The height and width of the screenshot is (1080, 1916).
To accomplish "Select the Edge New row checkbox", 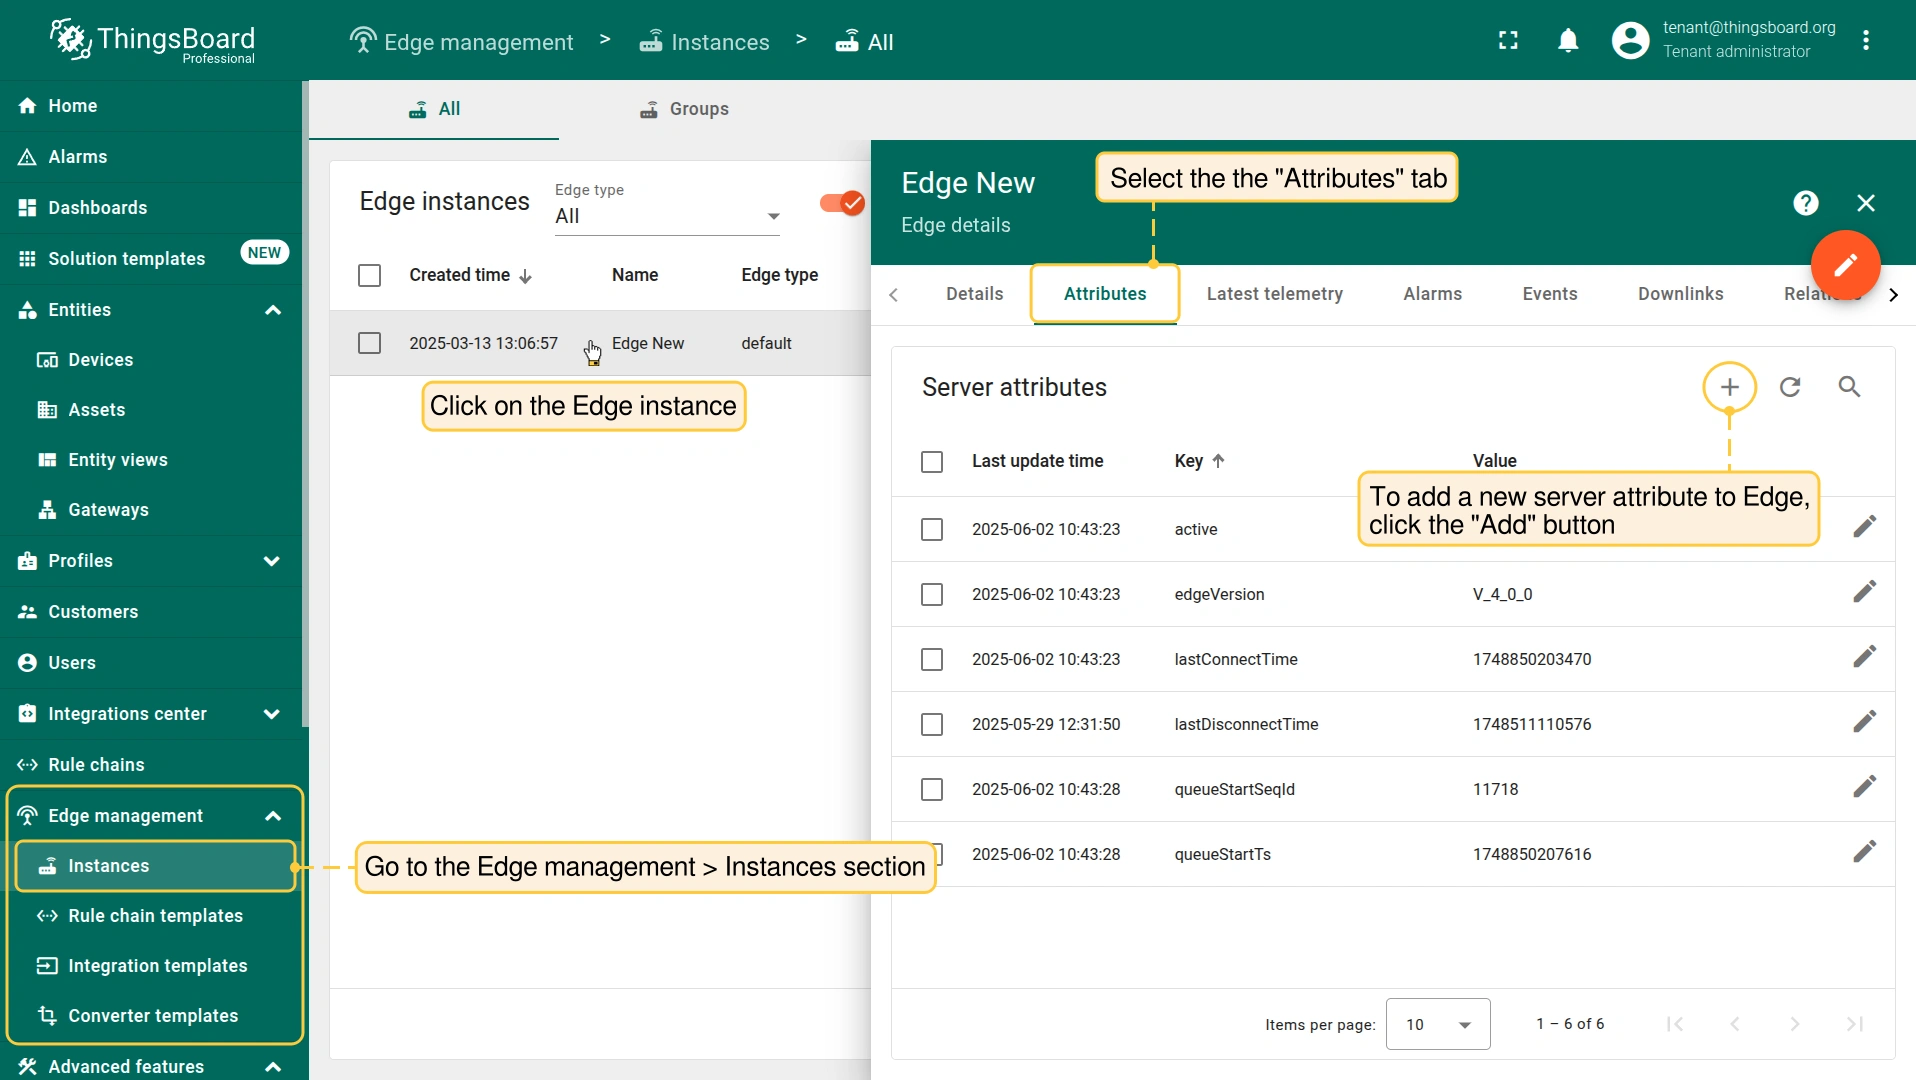I will [x=369, y=343].
